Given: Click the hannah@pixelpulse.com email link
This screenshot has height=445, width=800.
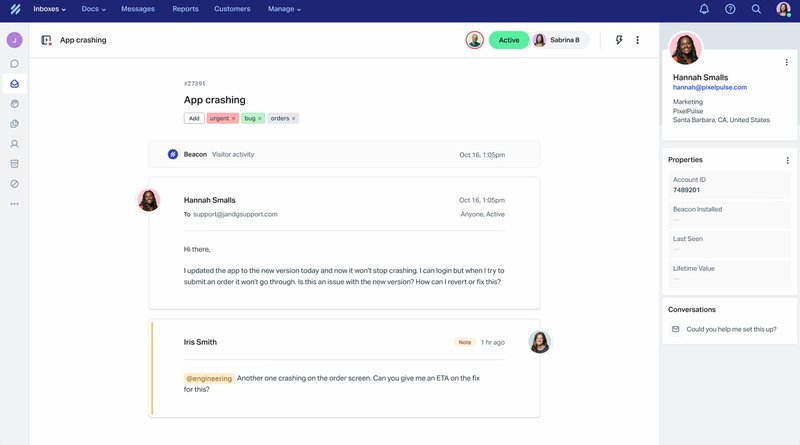Looking at the screenshot, I should click(x=710, y=87).
